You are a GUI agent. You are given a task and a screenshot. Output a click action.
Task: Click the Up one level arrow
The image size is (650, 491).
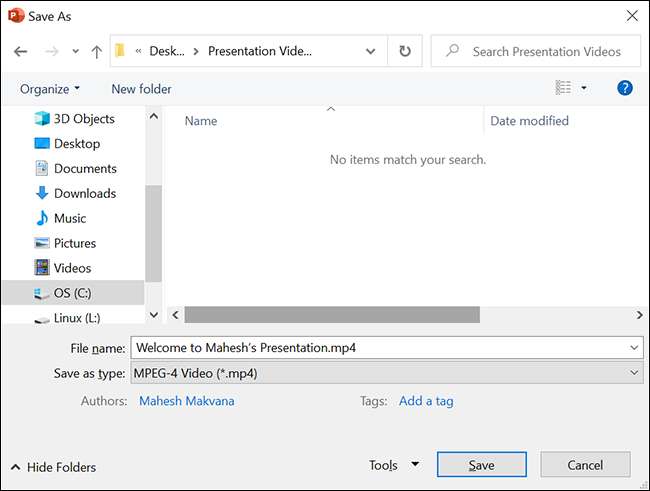[x=96, y=51]
